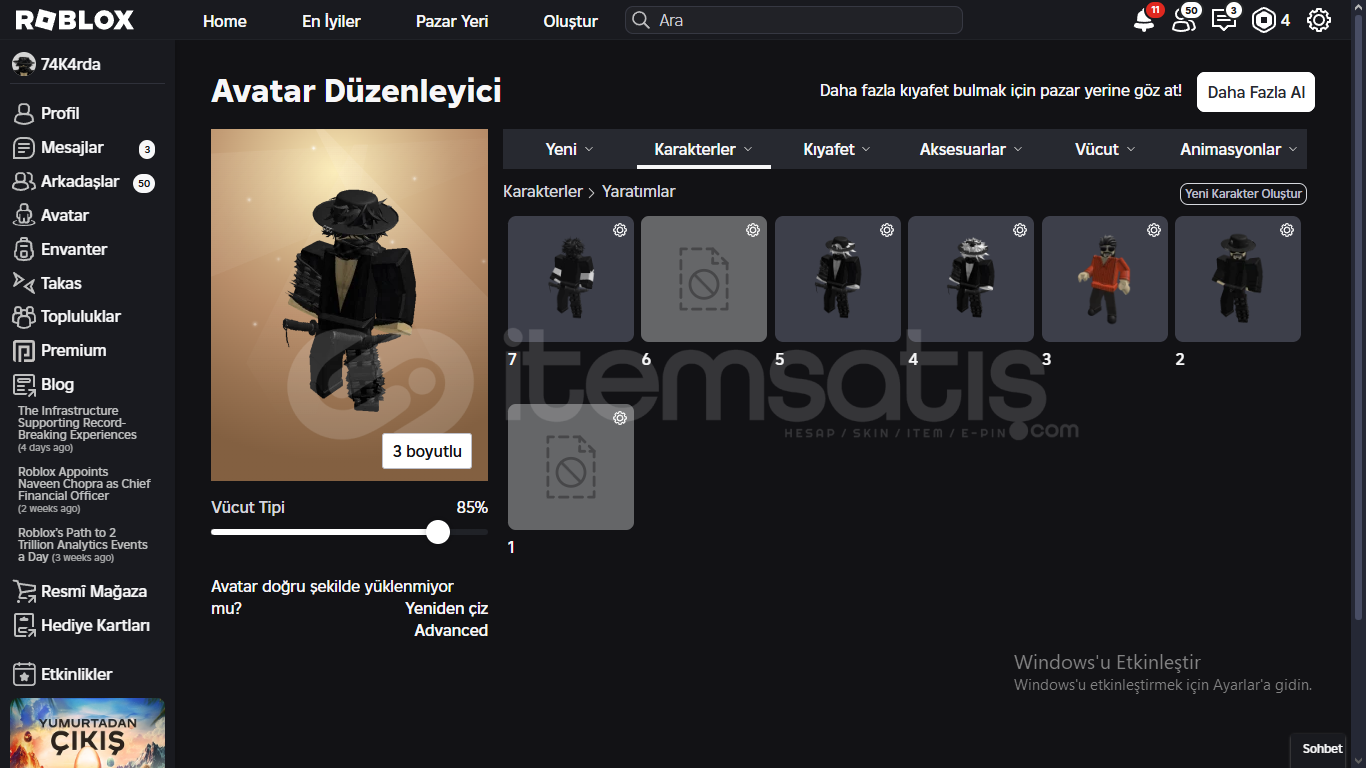Select the red shirt character 3

coord(1105,279)
